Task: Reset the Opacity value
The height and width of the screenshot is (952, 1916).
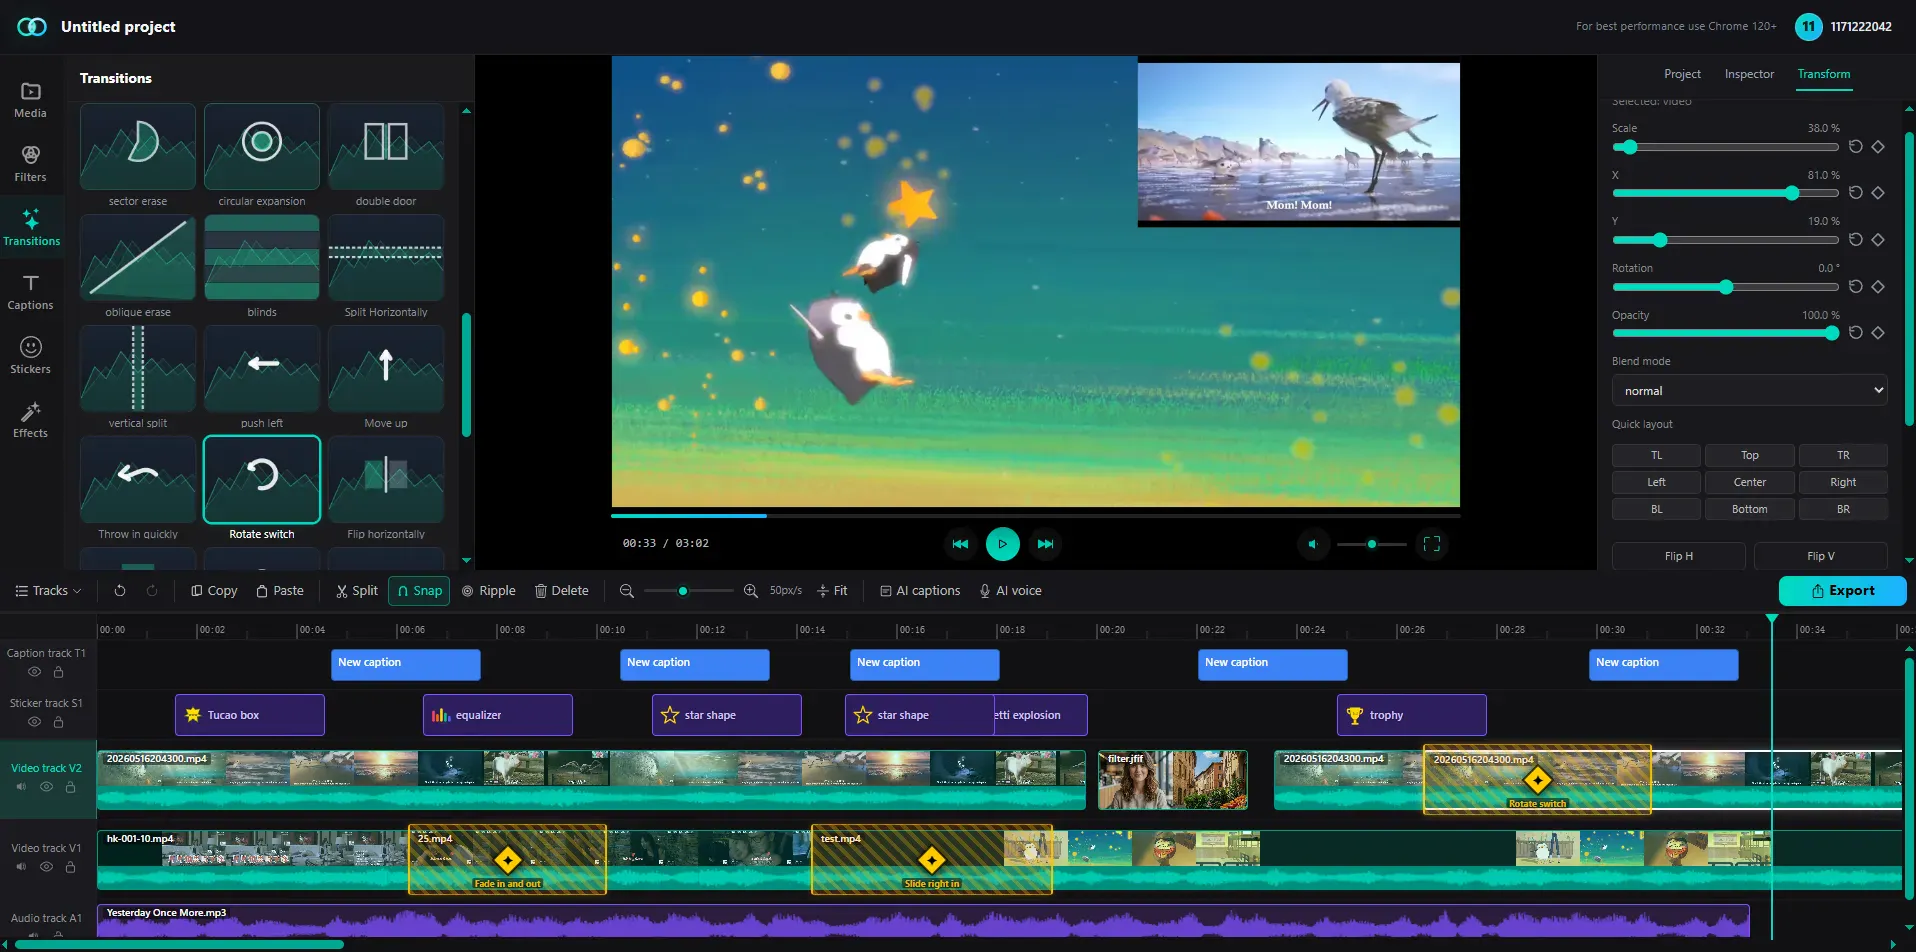Action: point(1856,333)
